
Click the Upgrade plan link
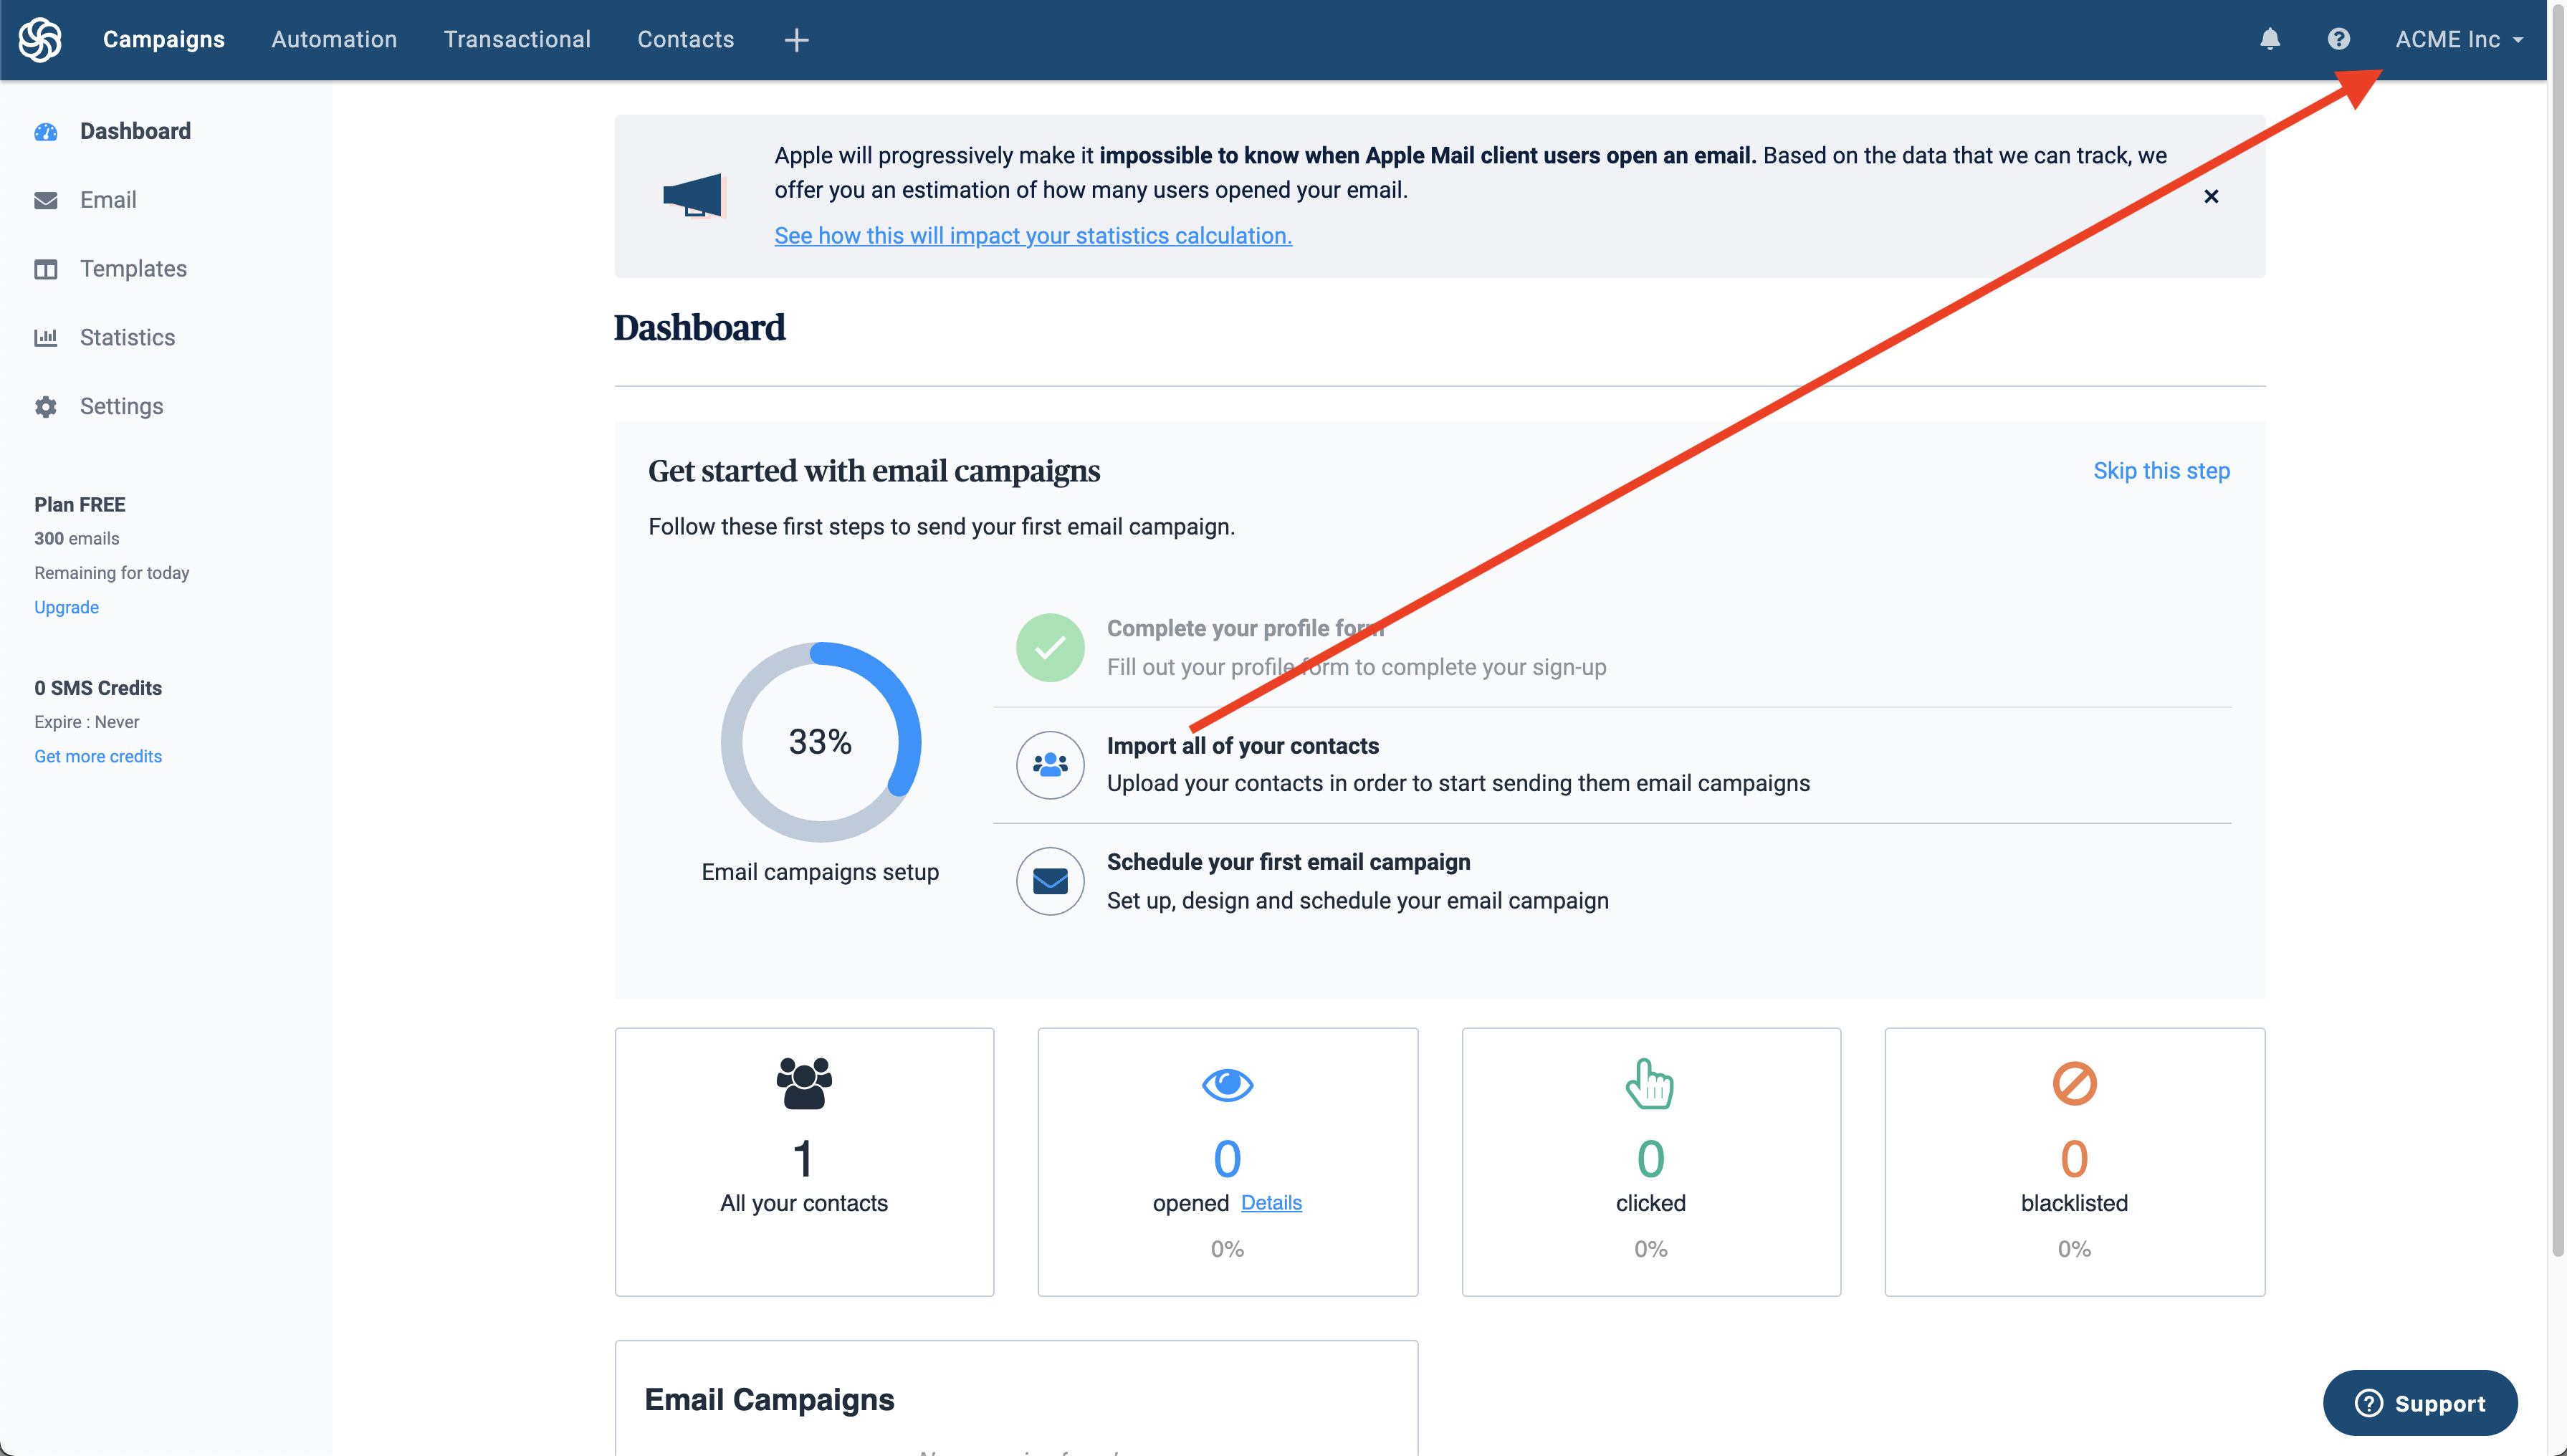(66, 607)
